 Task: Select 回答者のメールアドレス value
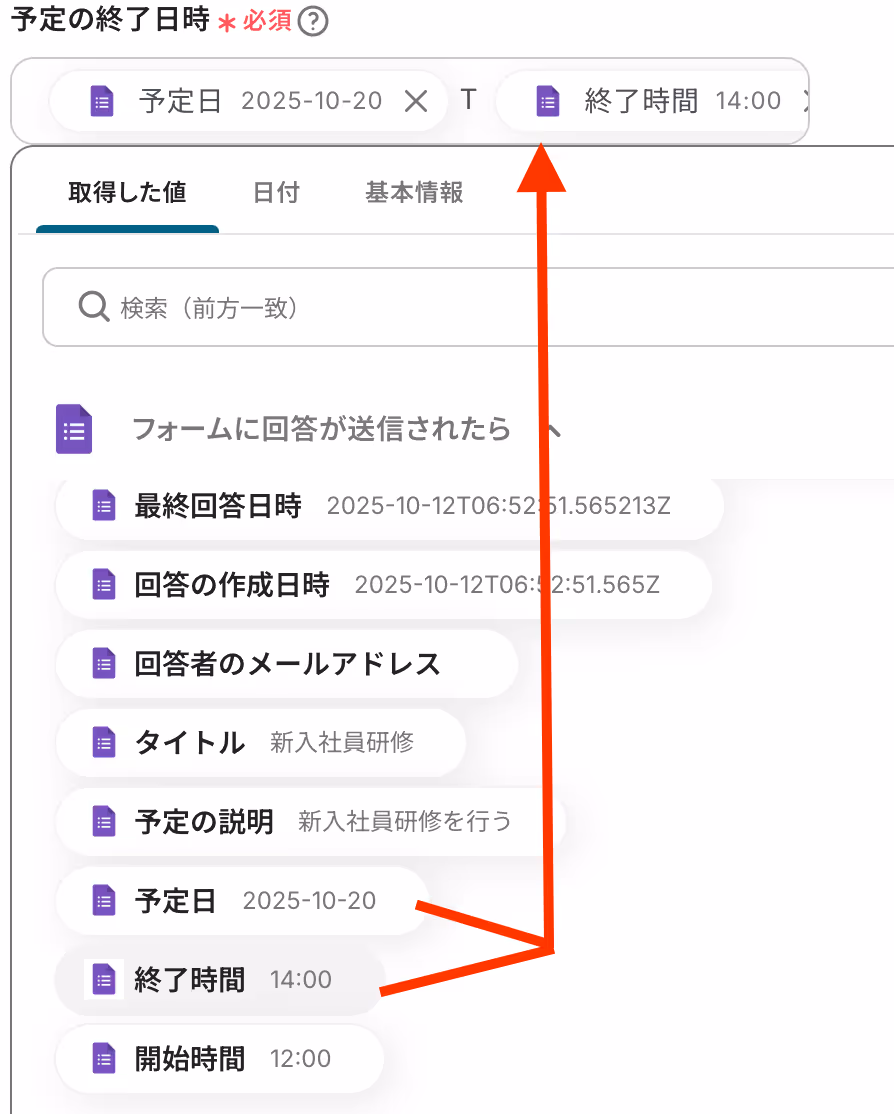pyautogui.click(x=287, y=664)
